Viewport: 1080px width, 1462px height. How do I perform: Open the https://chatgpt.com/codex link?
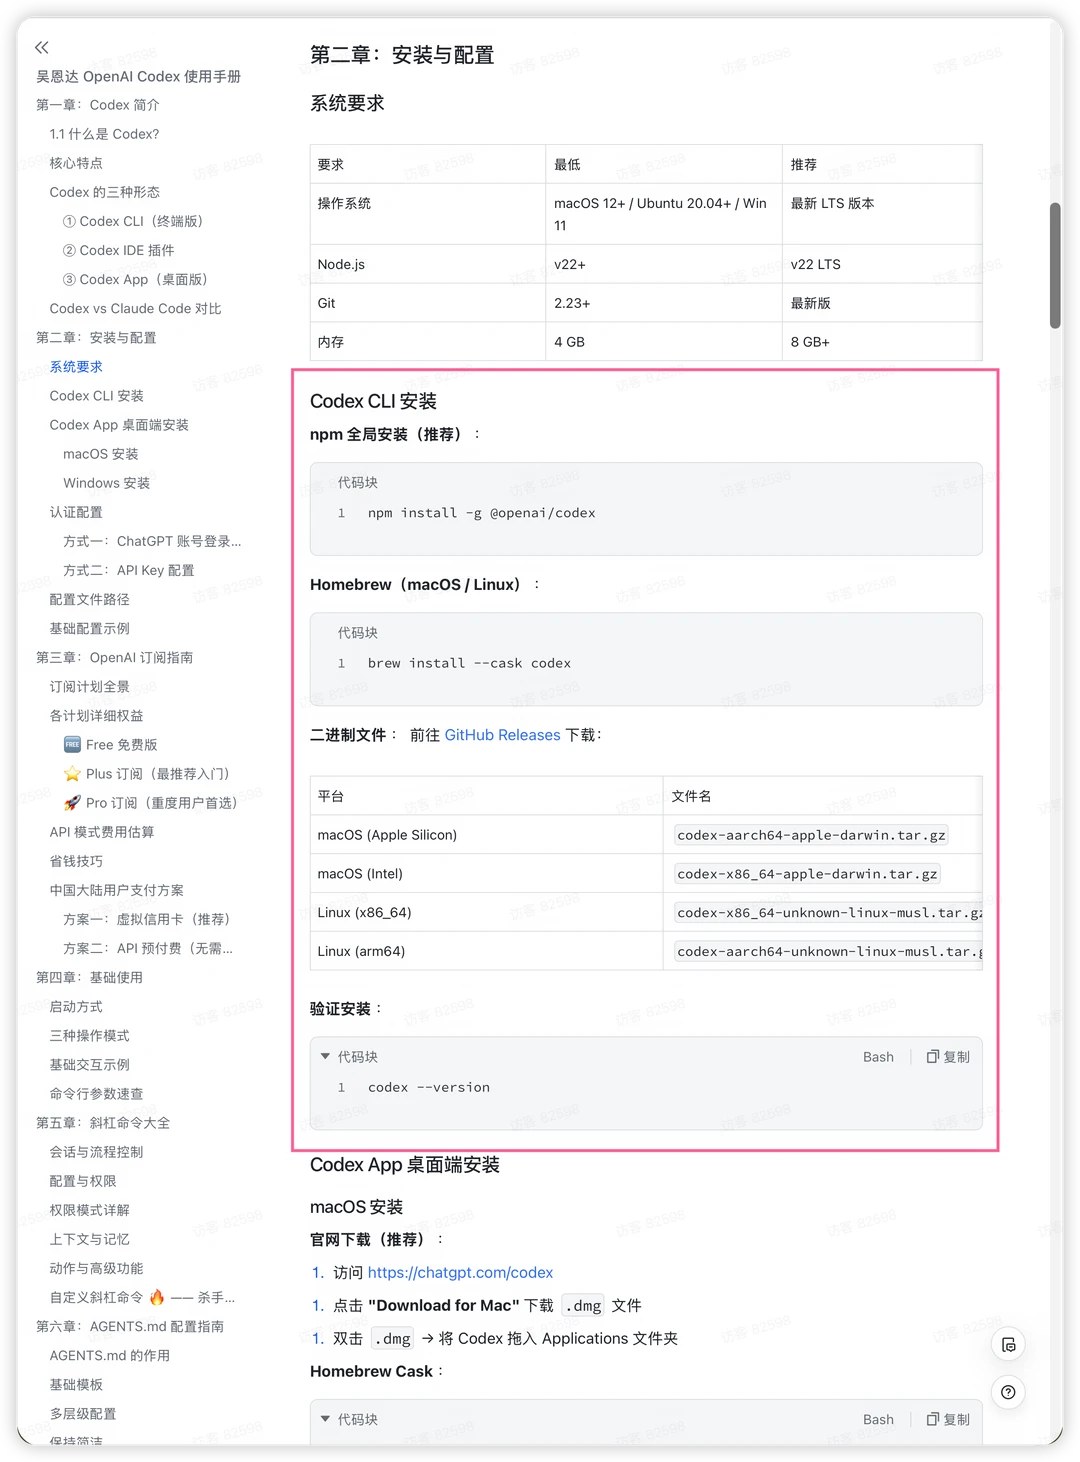coord(460,1272)
